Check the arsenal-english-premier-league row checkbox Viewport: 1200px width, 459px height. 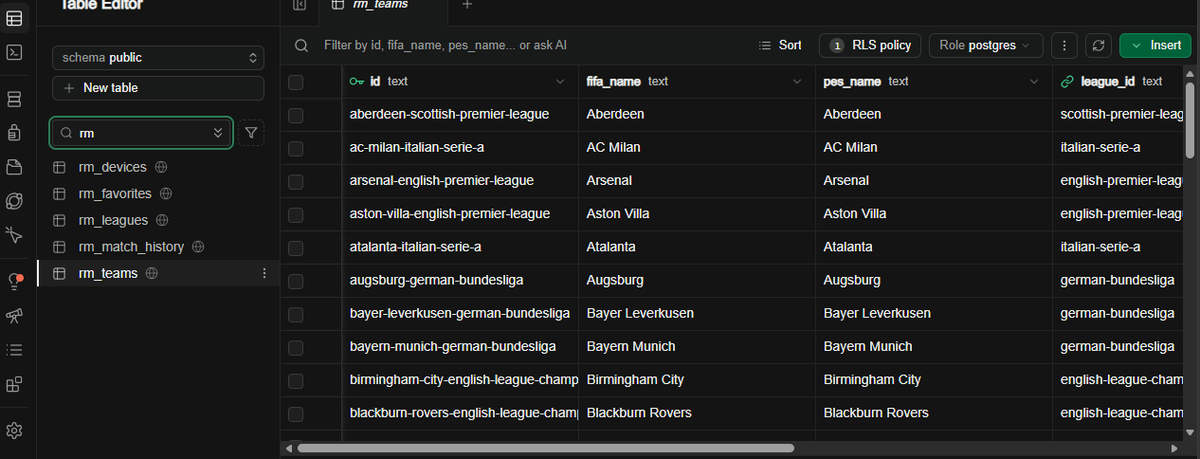(295, 181)
